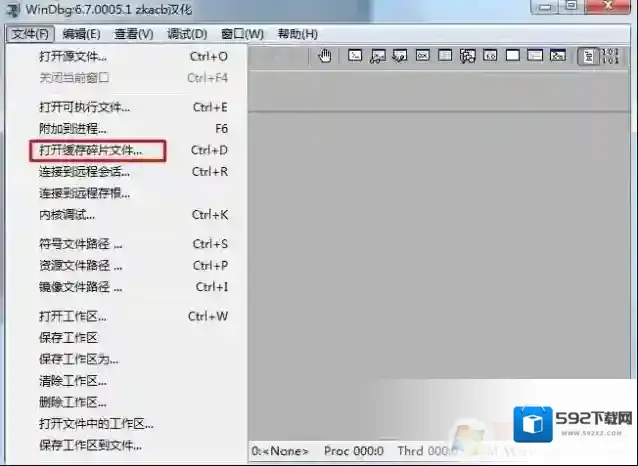
Task: Open the Locals window toolbar icon
Action: pyautogui.click(x=399, y=56)
